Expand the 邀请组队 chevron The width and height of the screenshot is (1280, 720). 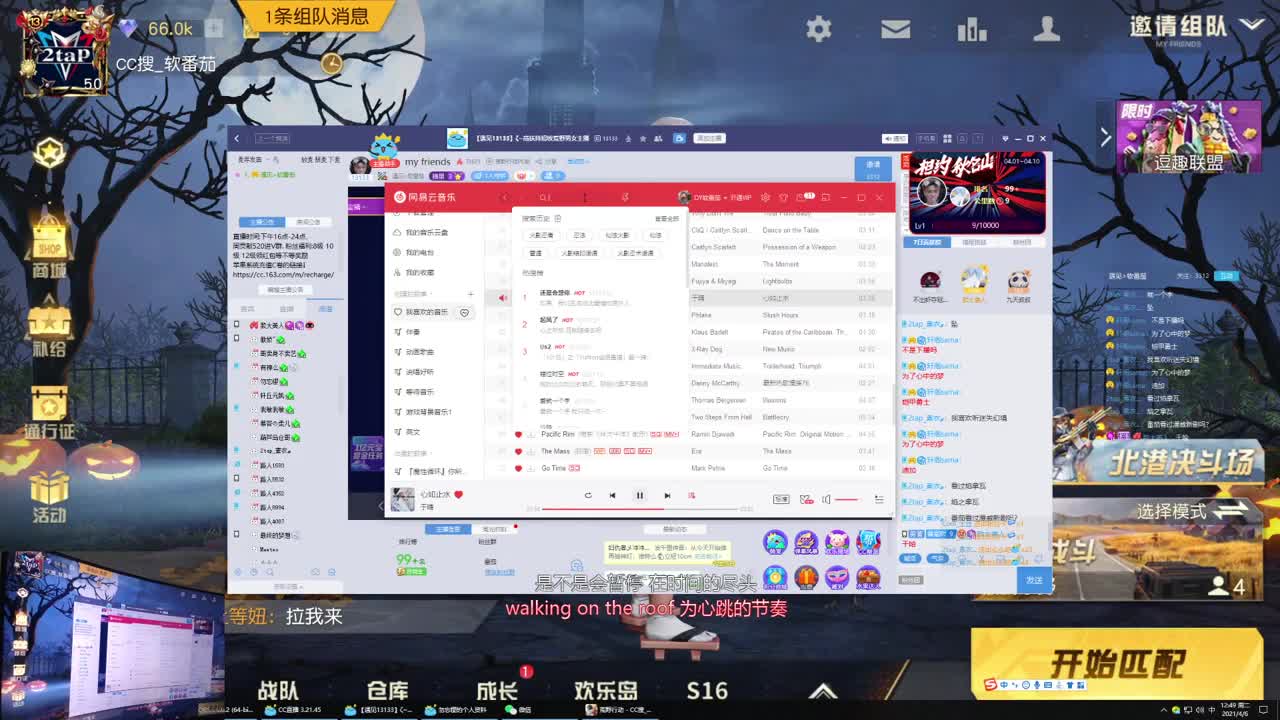(x=1250, y=24)
